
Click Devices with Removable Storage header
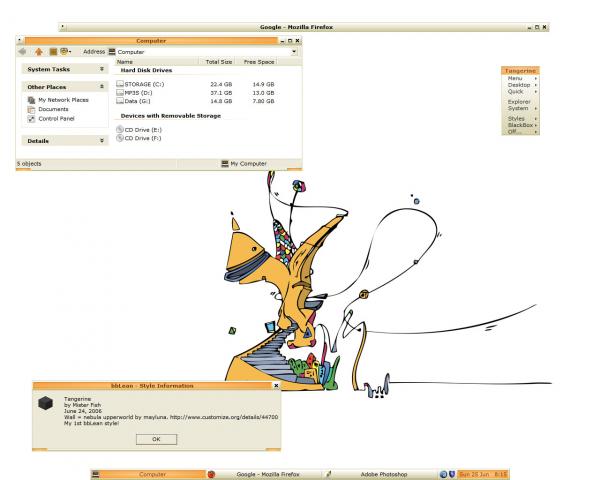[x=171, y=116]
